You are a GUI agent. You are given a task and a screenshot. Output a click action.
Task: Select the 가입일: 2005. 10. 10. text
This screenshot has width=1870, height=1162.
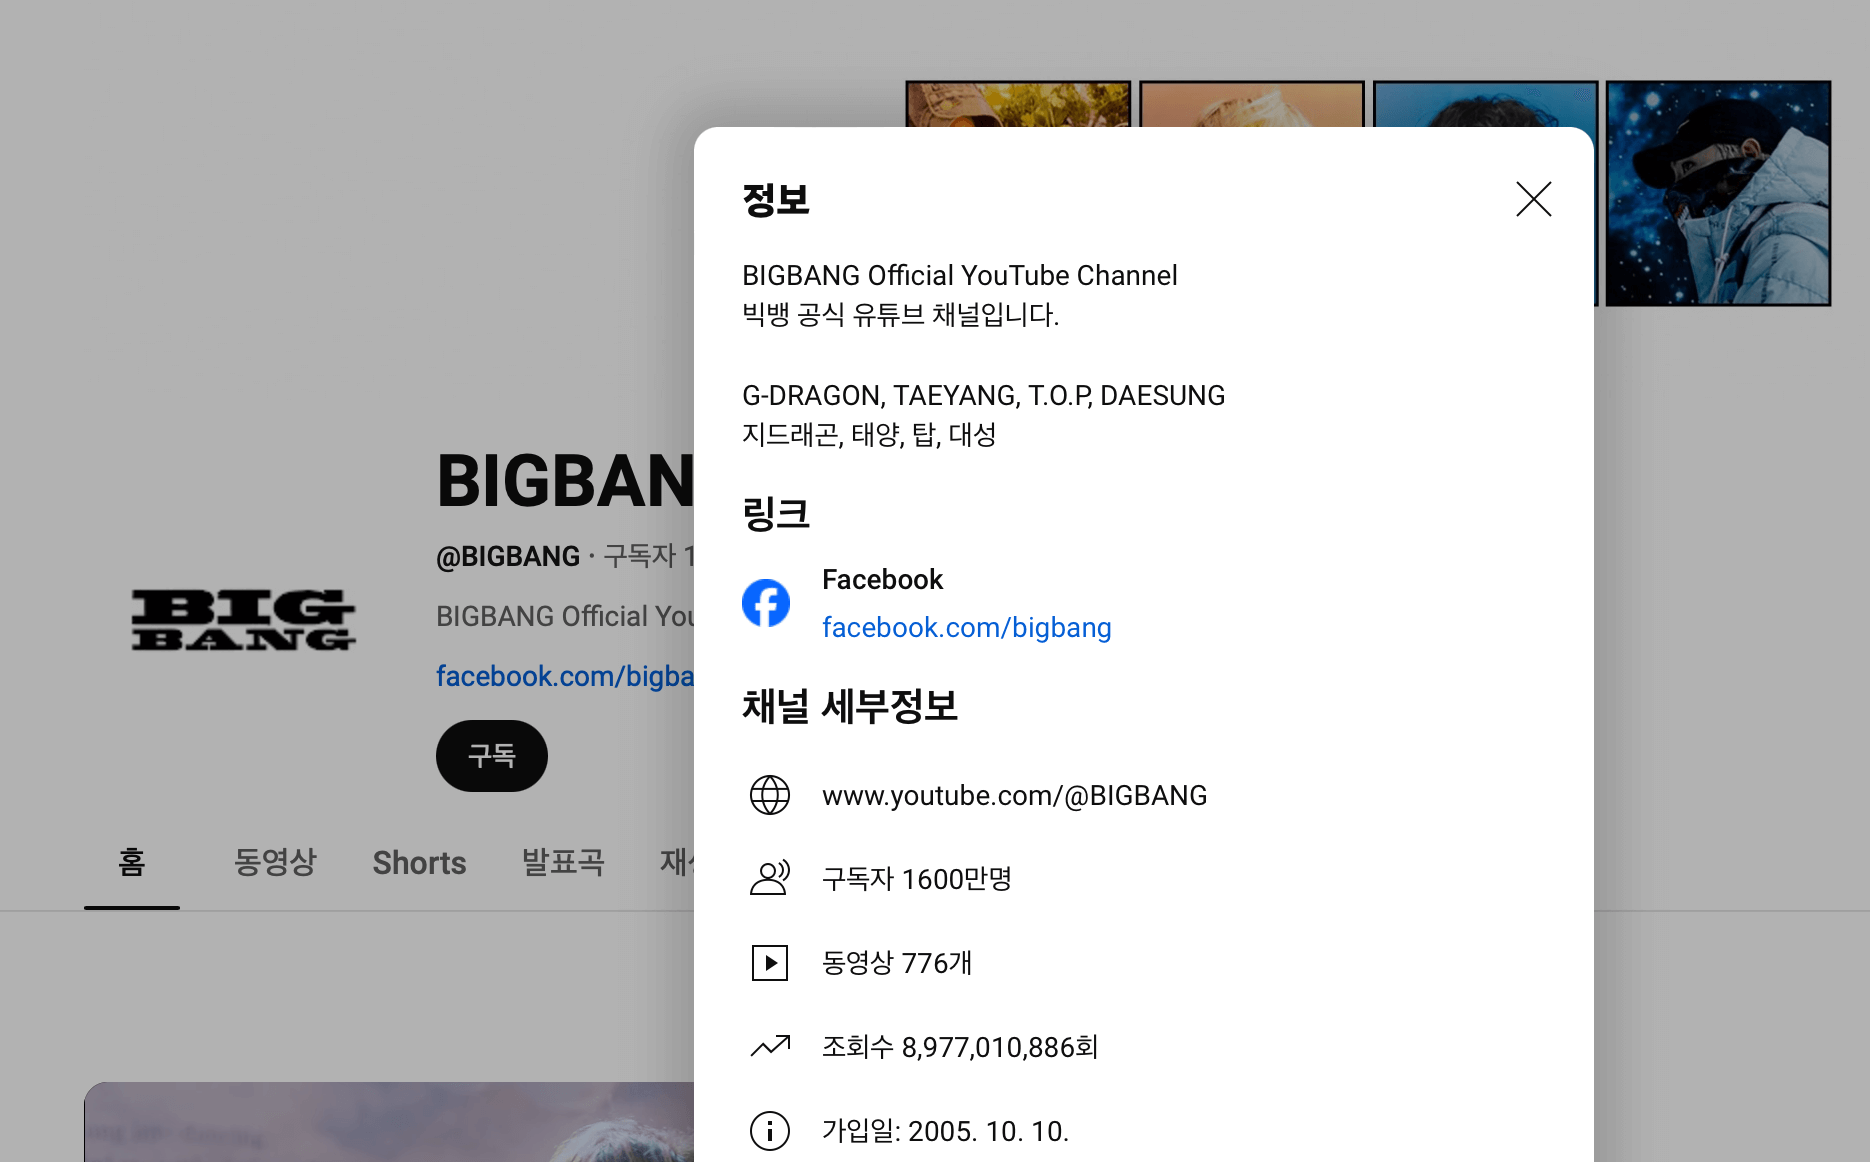tap(945, 1131)
